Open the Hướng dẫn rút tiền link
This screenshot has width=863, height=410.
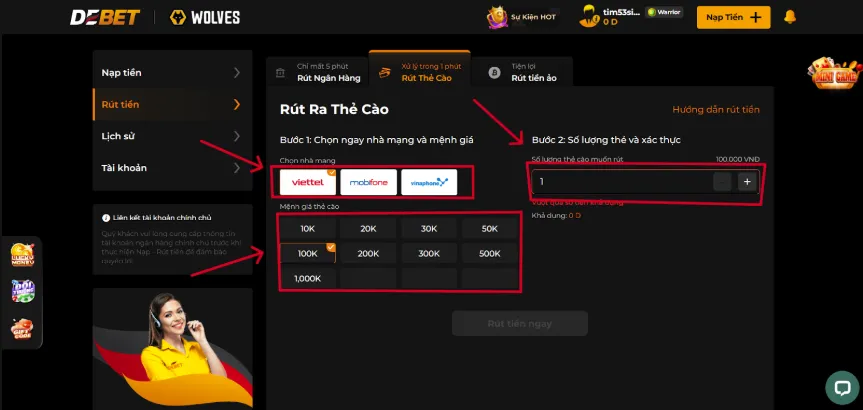point(715,110)
